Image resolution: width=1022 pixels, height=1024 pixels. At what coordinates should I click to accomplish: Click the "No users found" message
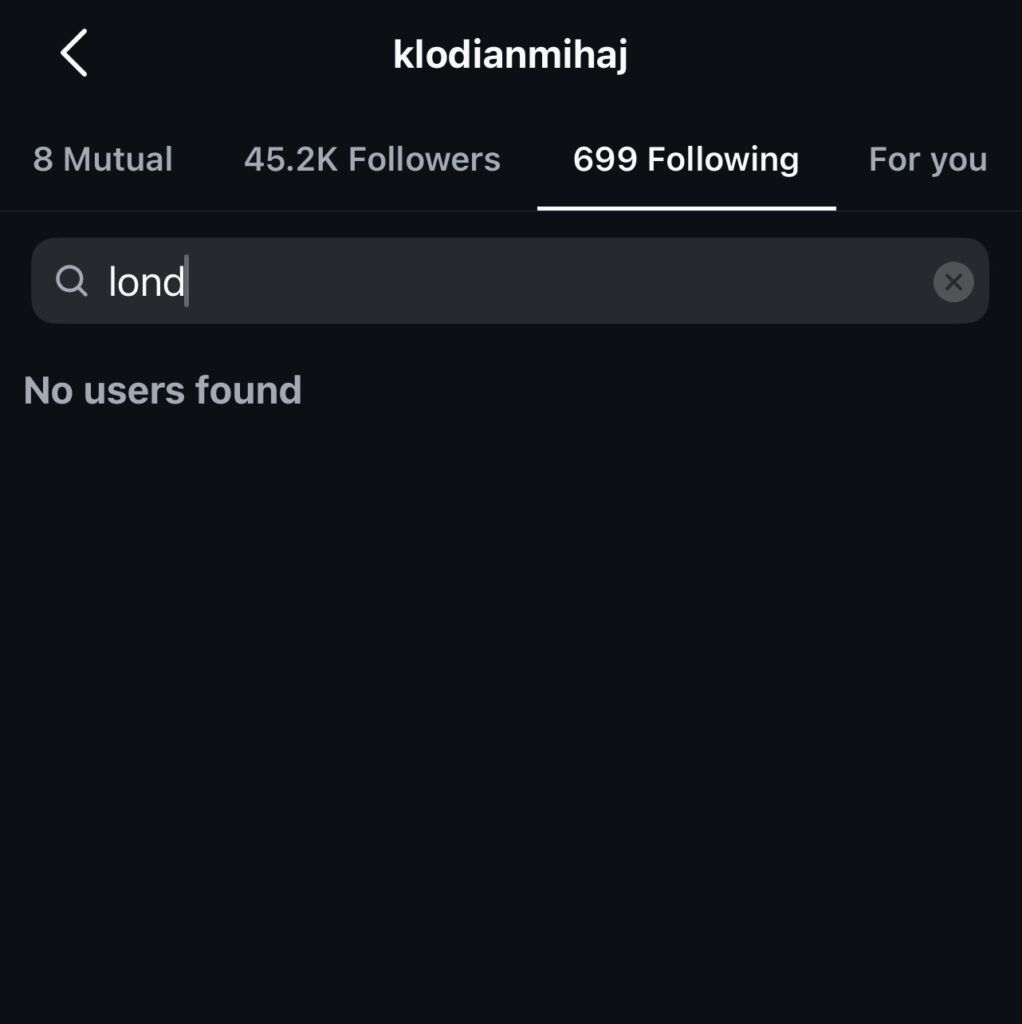[163, 390]
